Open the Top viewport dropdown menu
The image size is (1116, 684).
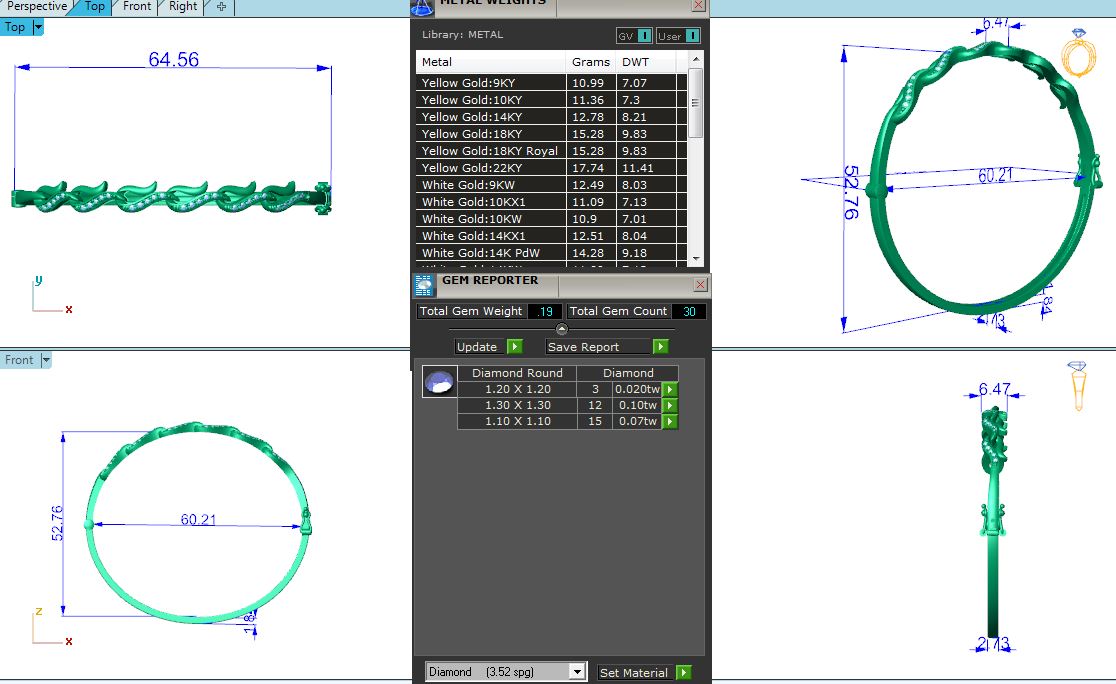(39, 27)
